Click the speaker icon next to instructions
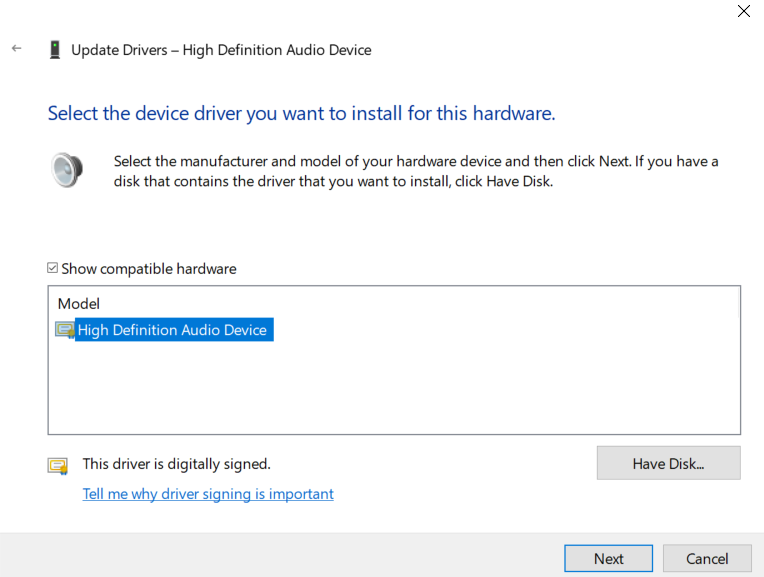Viewport: 764px width, 577px height. point(67,170)
